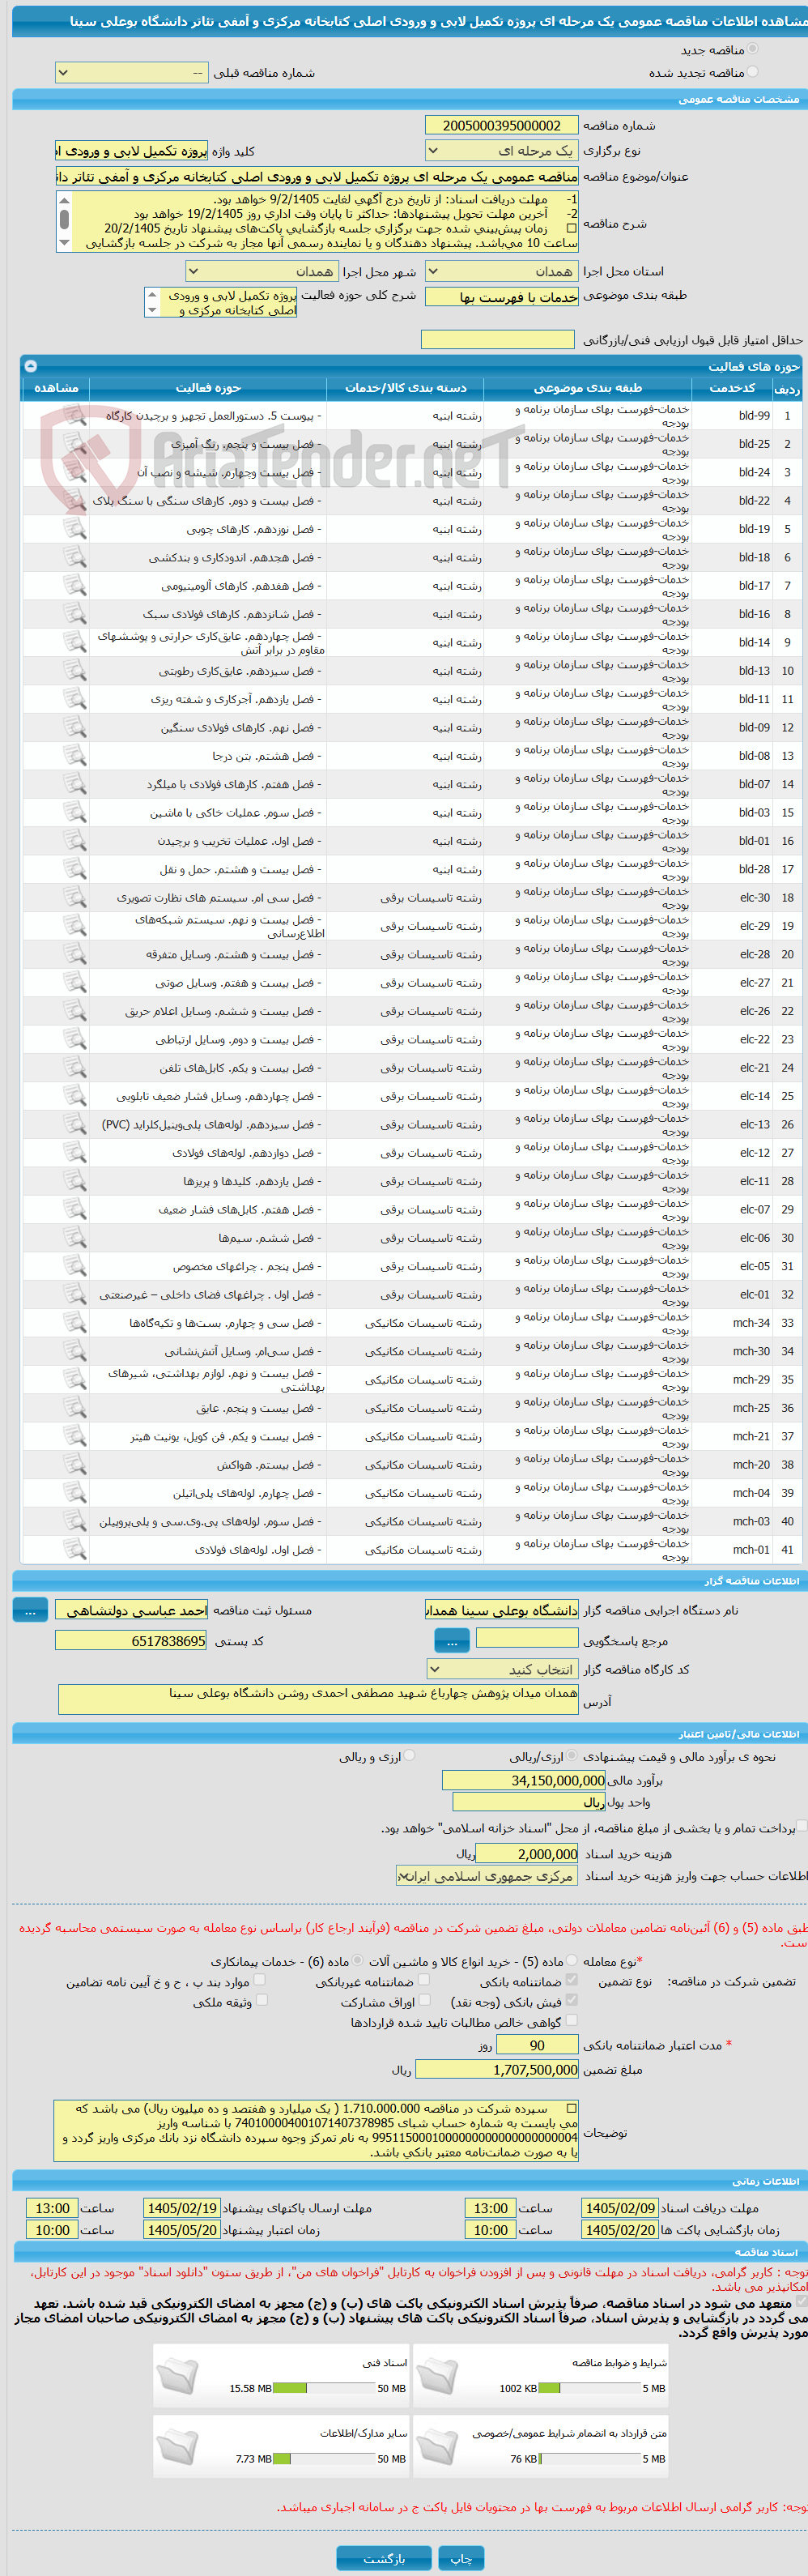Open view icon for row bld-11
Screen dimensions: 808x2576
coord(74,698)
